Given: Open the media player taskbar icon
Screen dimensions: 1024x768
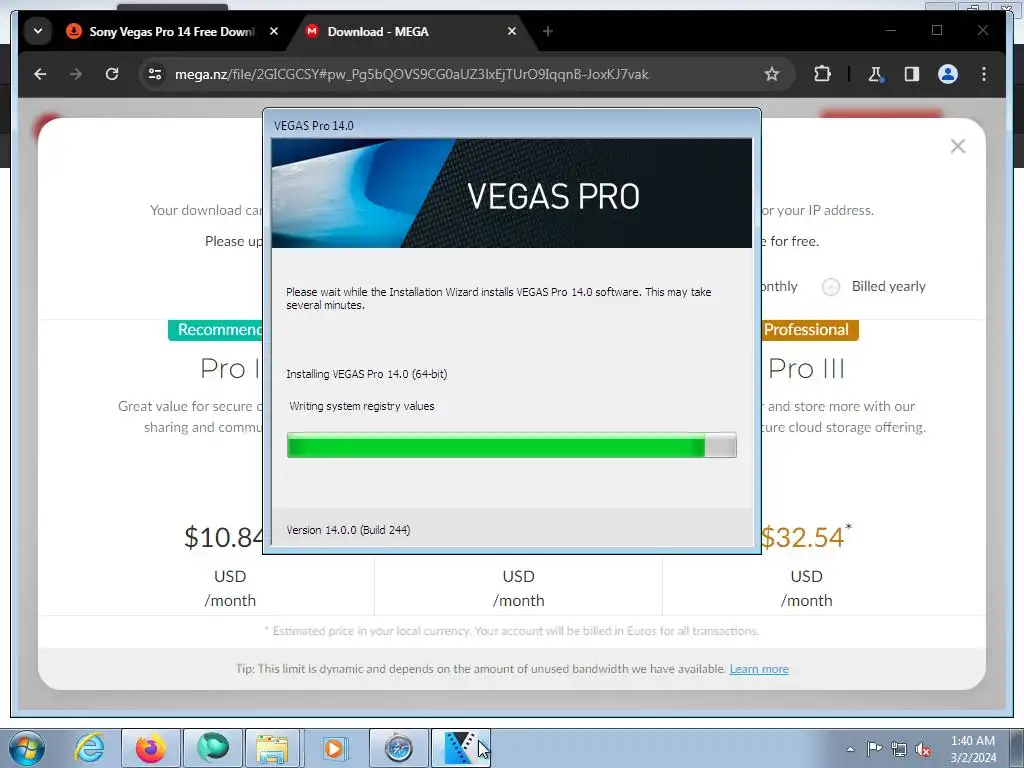Looking at the screenshot, I should click(334, 748).
